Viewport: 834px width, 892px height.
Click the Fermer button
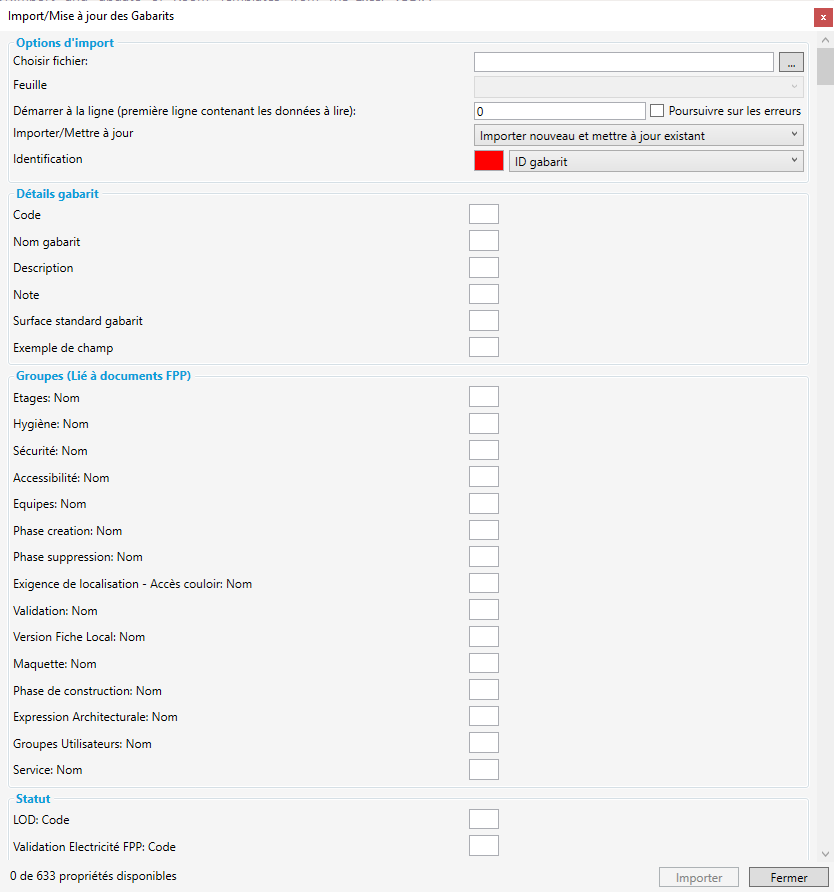pos(788,878)
